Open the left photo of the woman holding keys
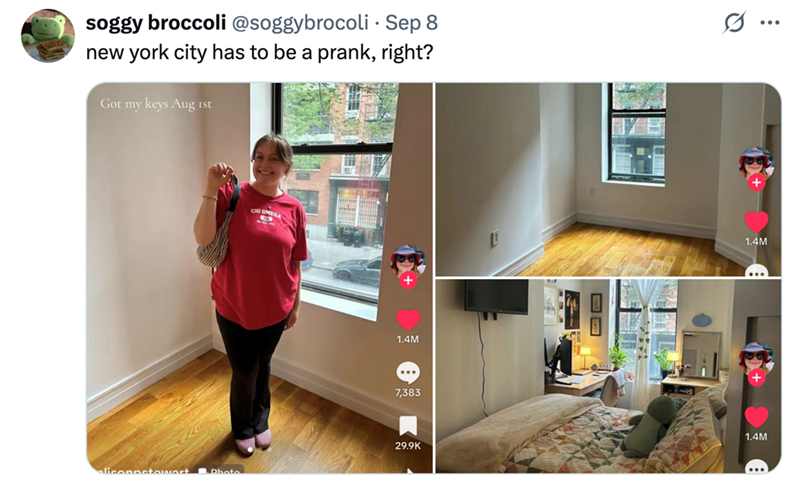800x484 pixels. click(260, 278)
